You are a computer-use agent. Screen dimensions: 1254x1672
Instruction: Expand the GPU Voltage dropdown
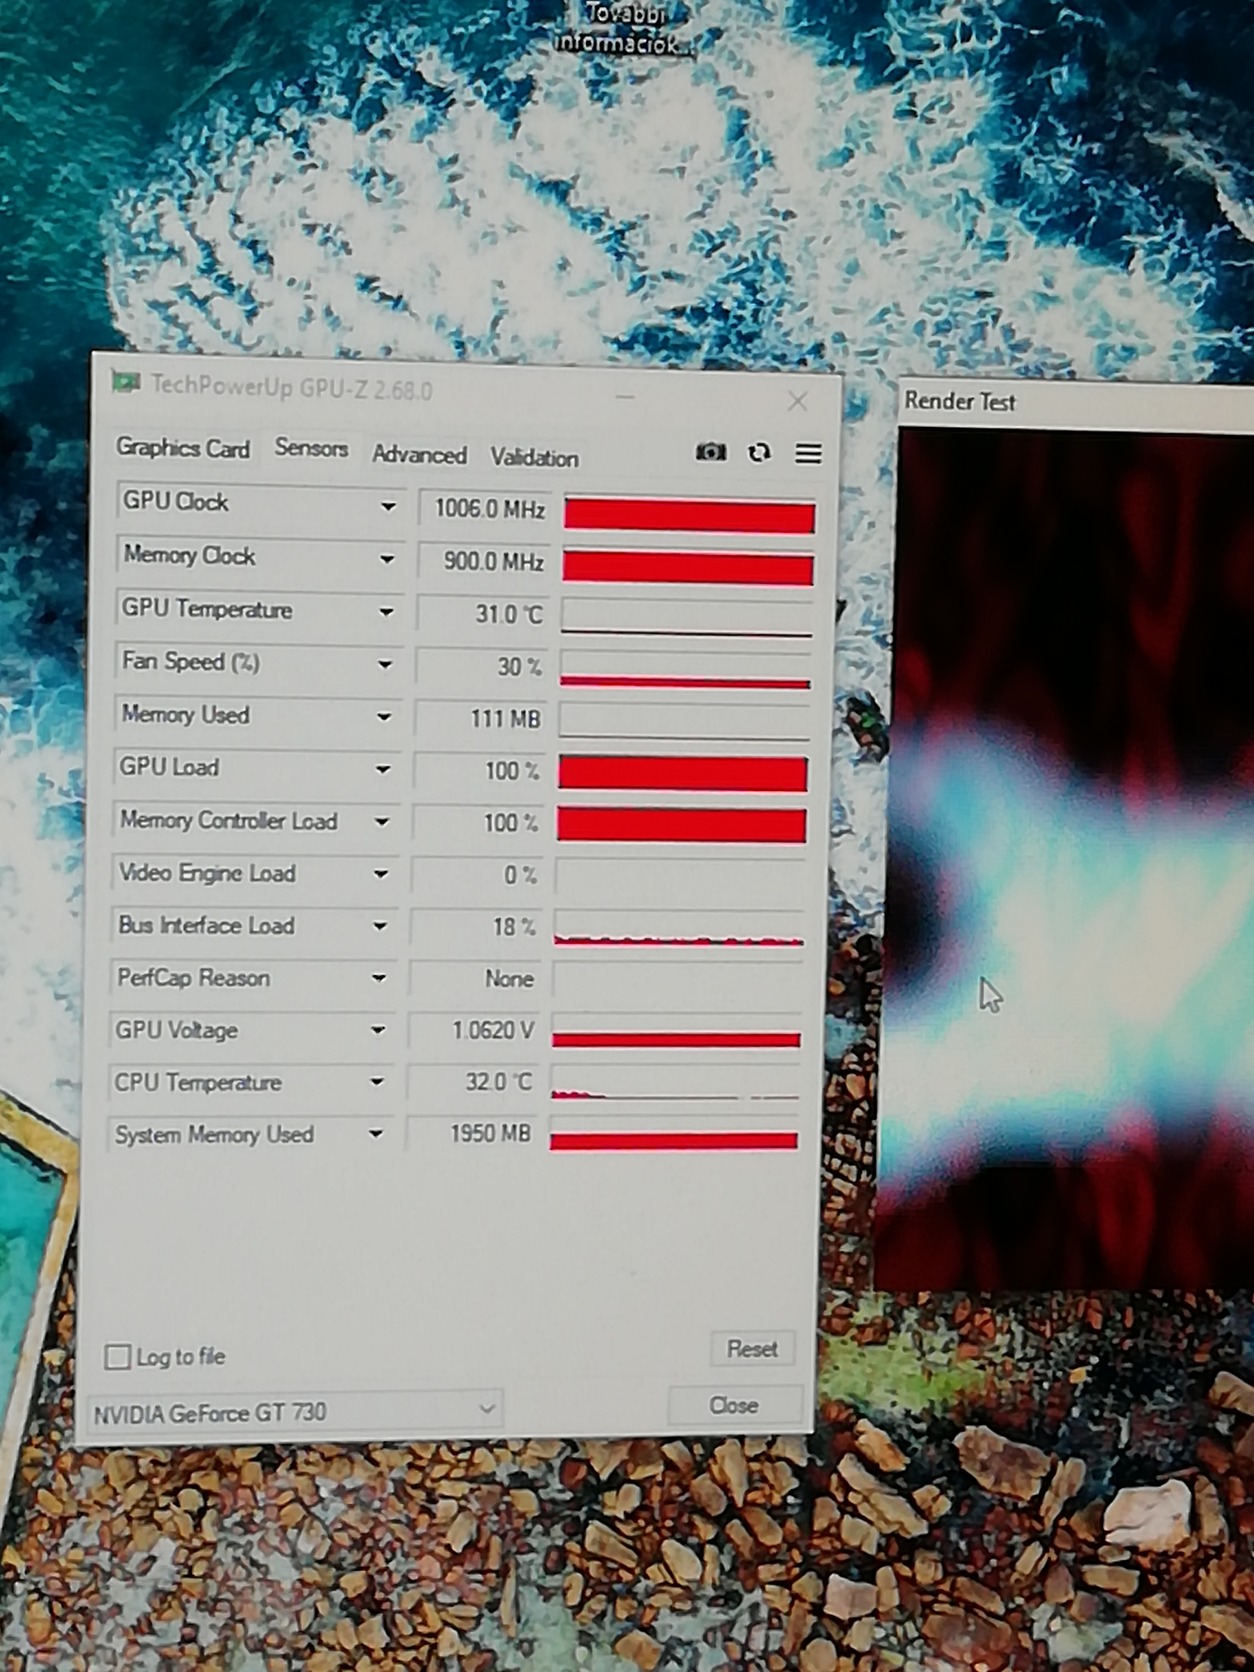click(x=377, y=1030)
